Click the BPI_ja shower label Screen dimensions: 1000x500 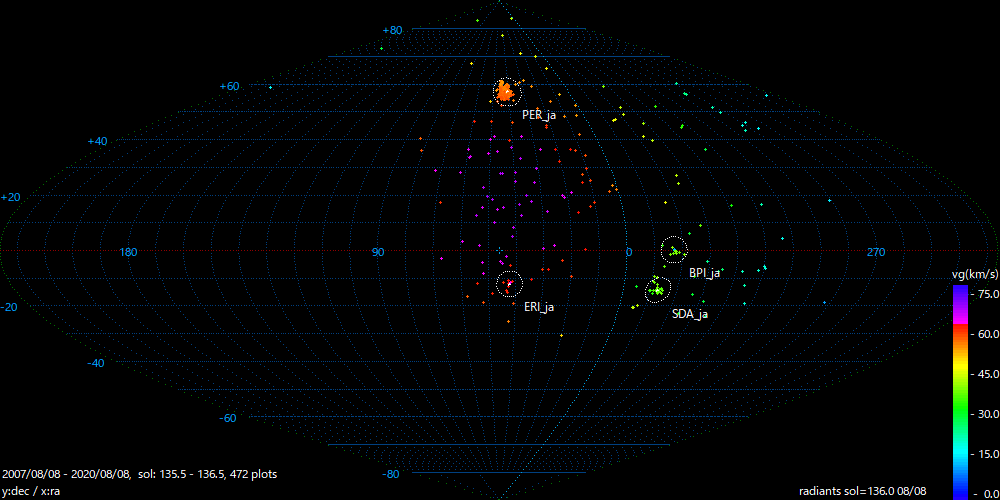point(705,272)
